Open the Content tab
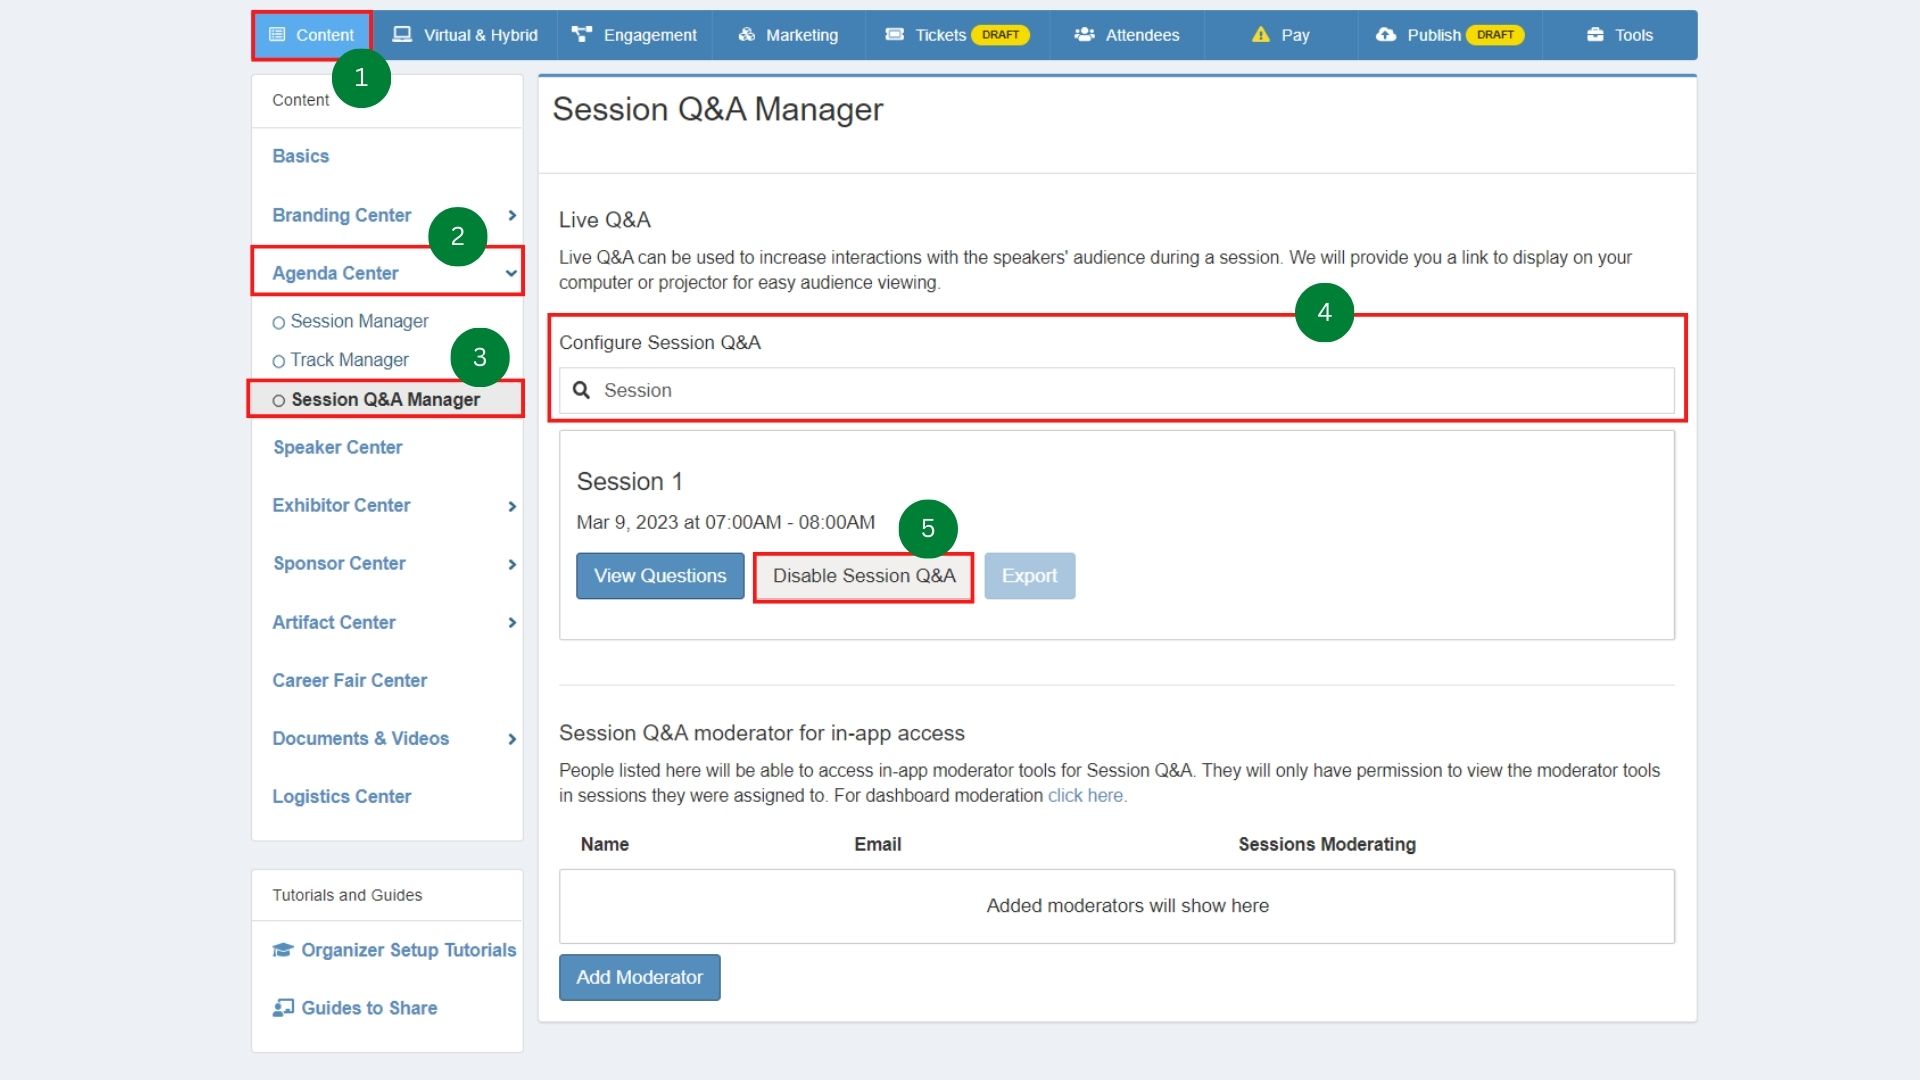 (312, 34)
